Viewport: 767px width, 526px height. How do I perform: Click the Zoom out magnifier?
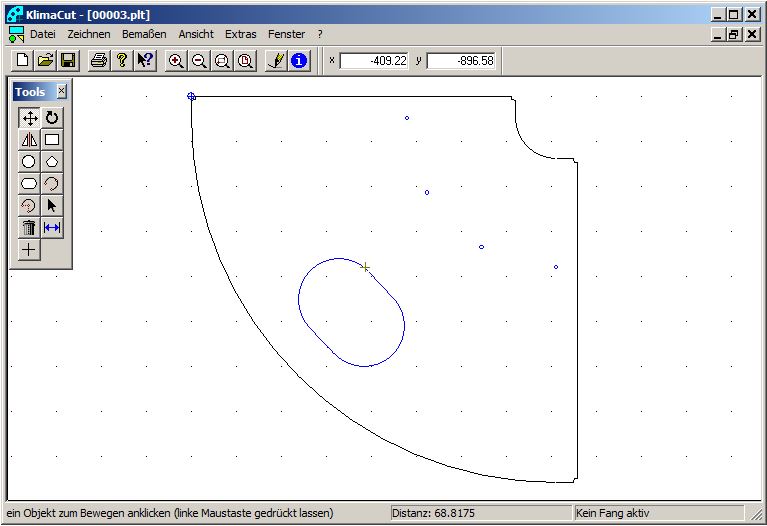click(199, 61)
